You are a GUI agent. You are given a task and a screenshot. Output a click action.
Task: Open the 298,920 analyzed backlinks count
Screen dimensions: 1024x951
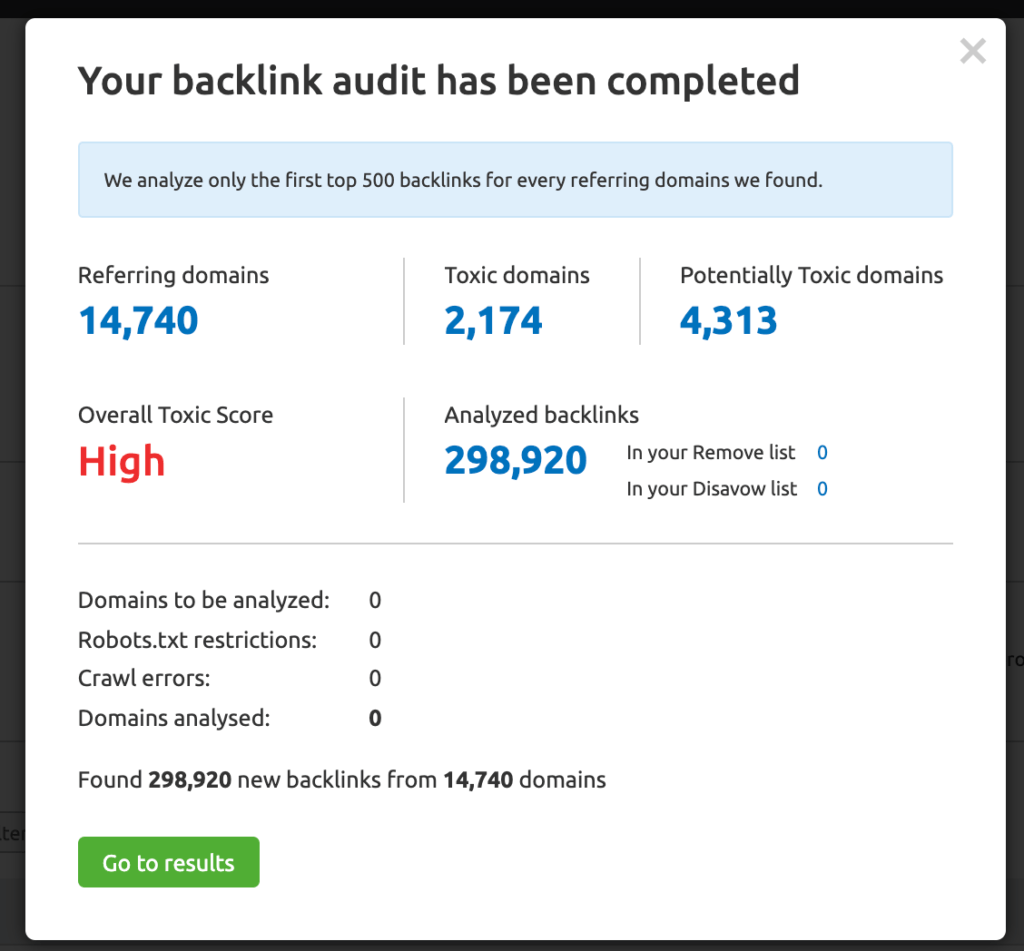point(516,460)
